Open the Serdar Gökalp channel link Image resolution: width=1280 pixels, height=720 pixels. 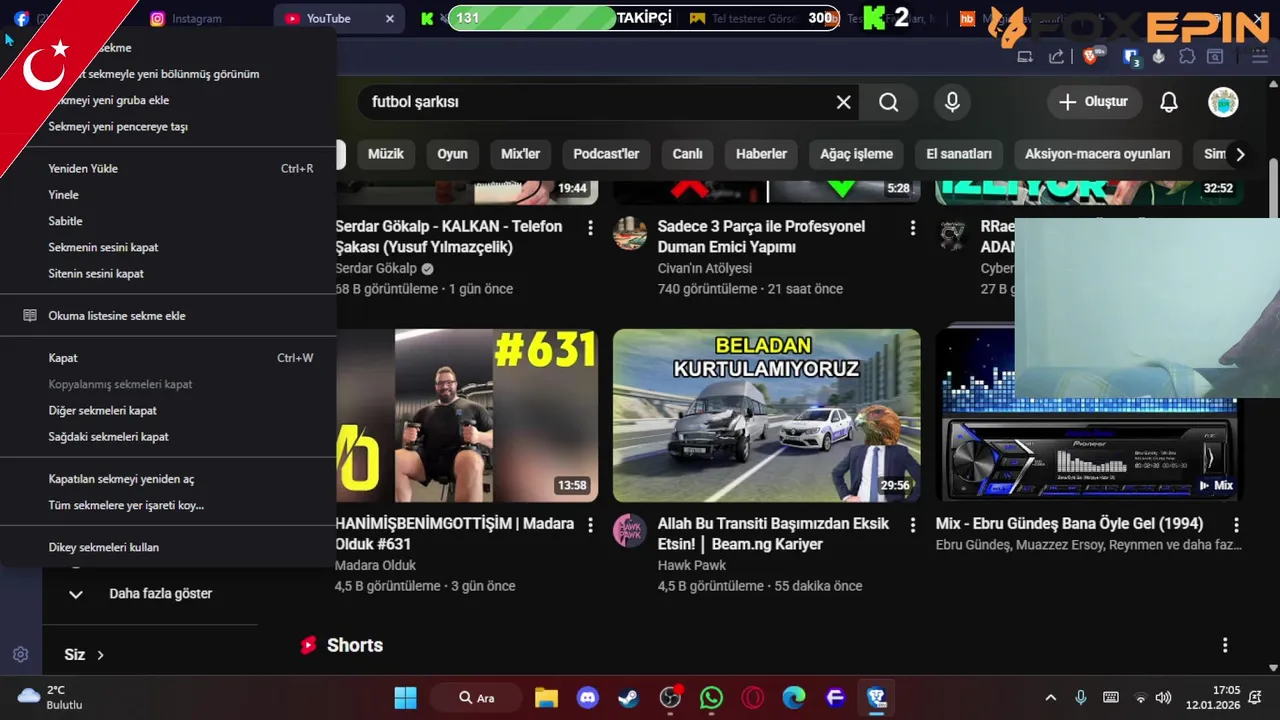pos(376,268)
